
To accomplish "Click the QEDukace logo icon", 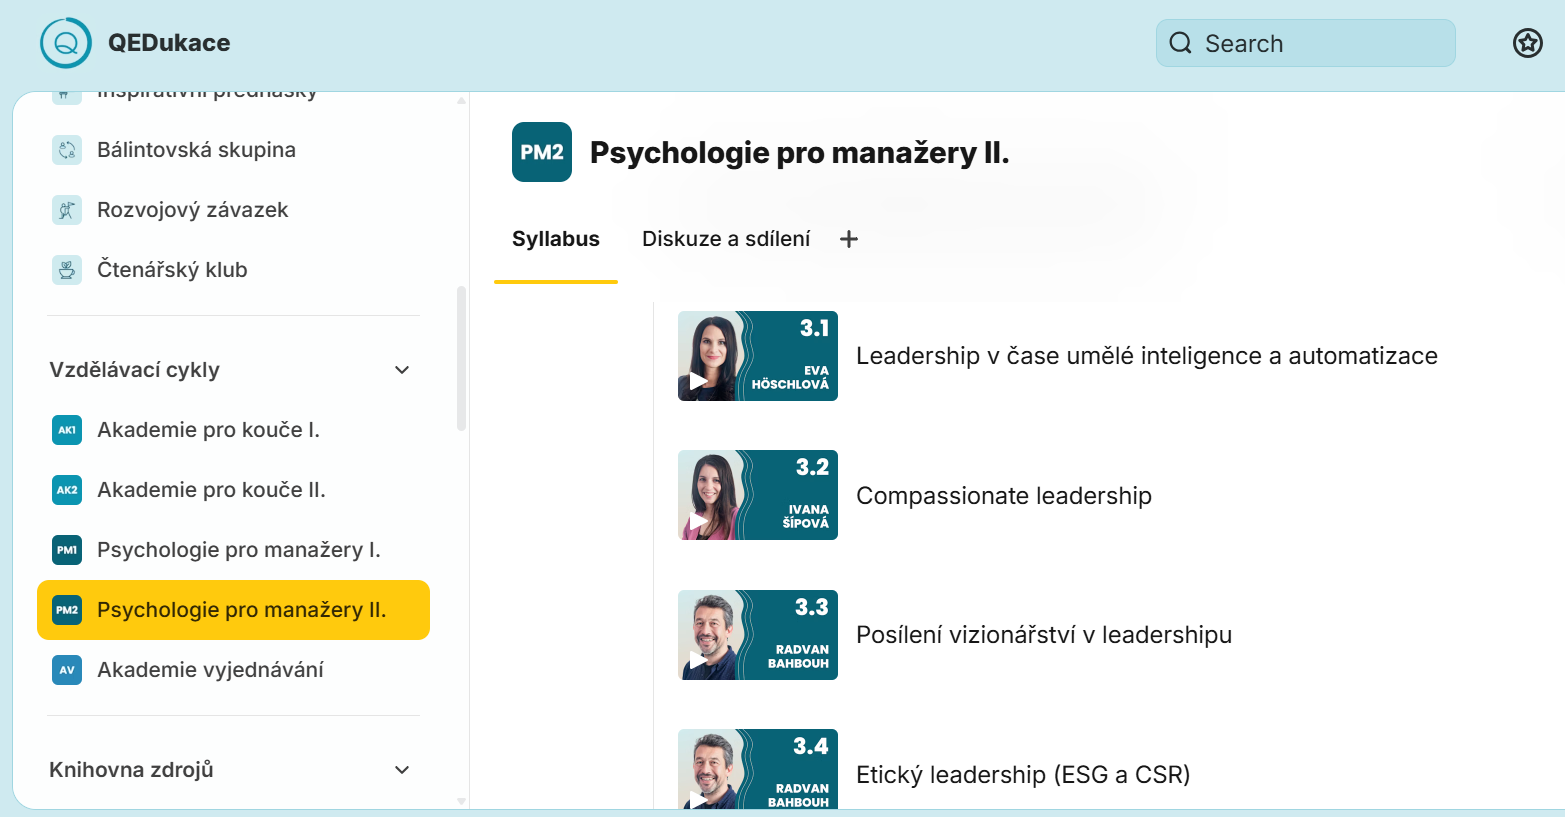I will coord(65,42).
